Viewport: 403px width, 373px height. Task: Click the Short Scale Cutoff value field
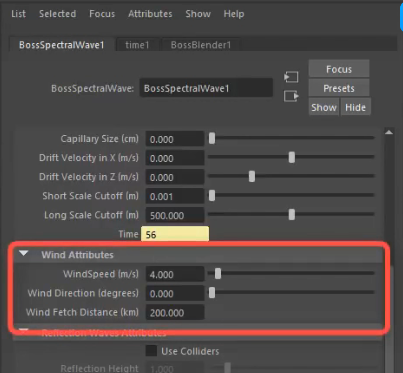click(x=175, y=196)
